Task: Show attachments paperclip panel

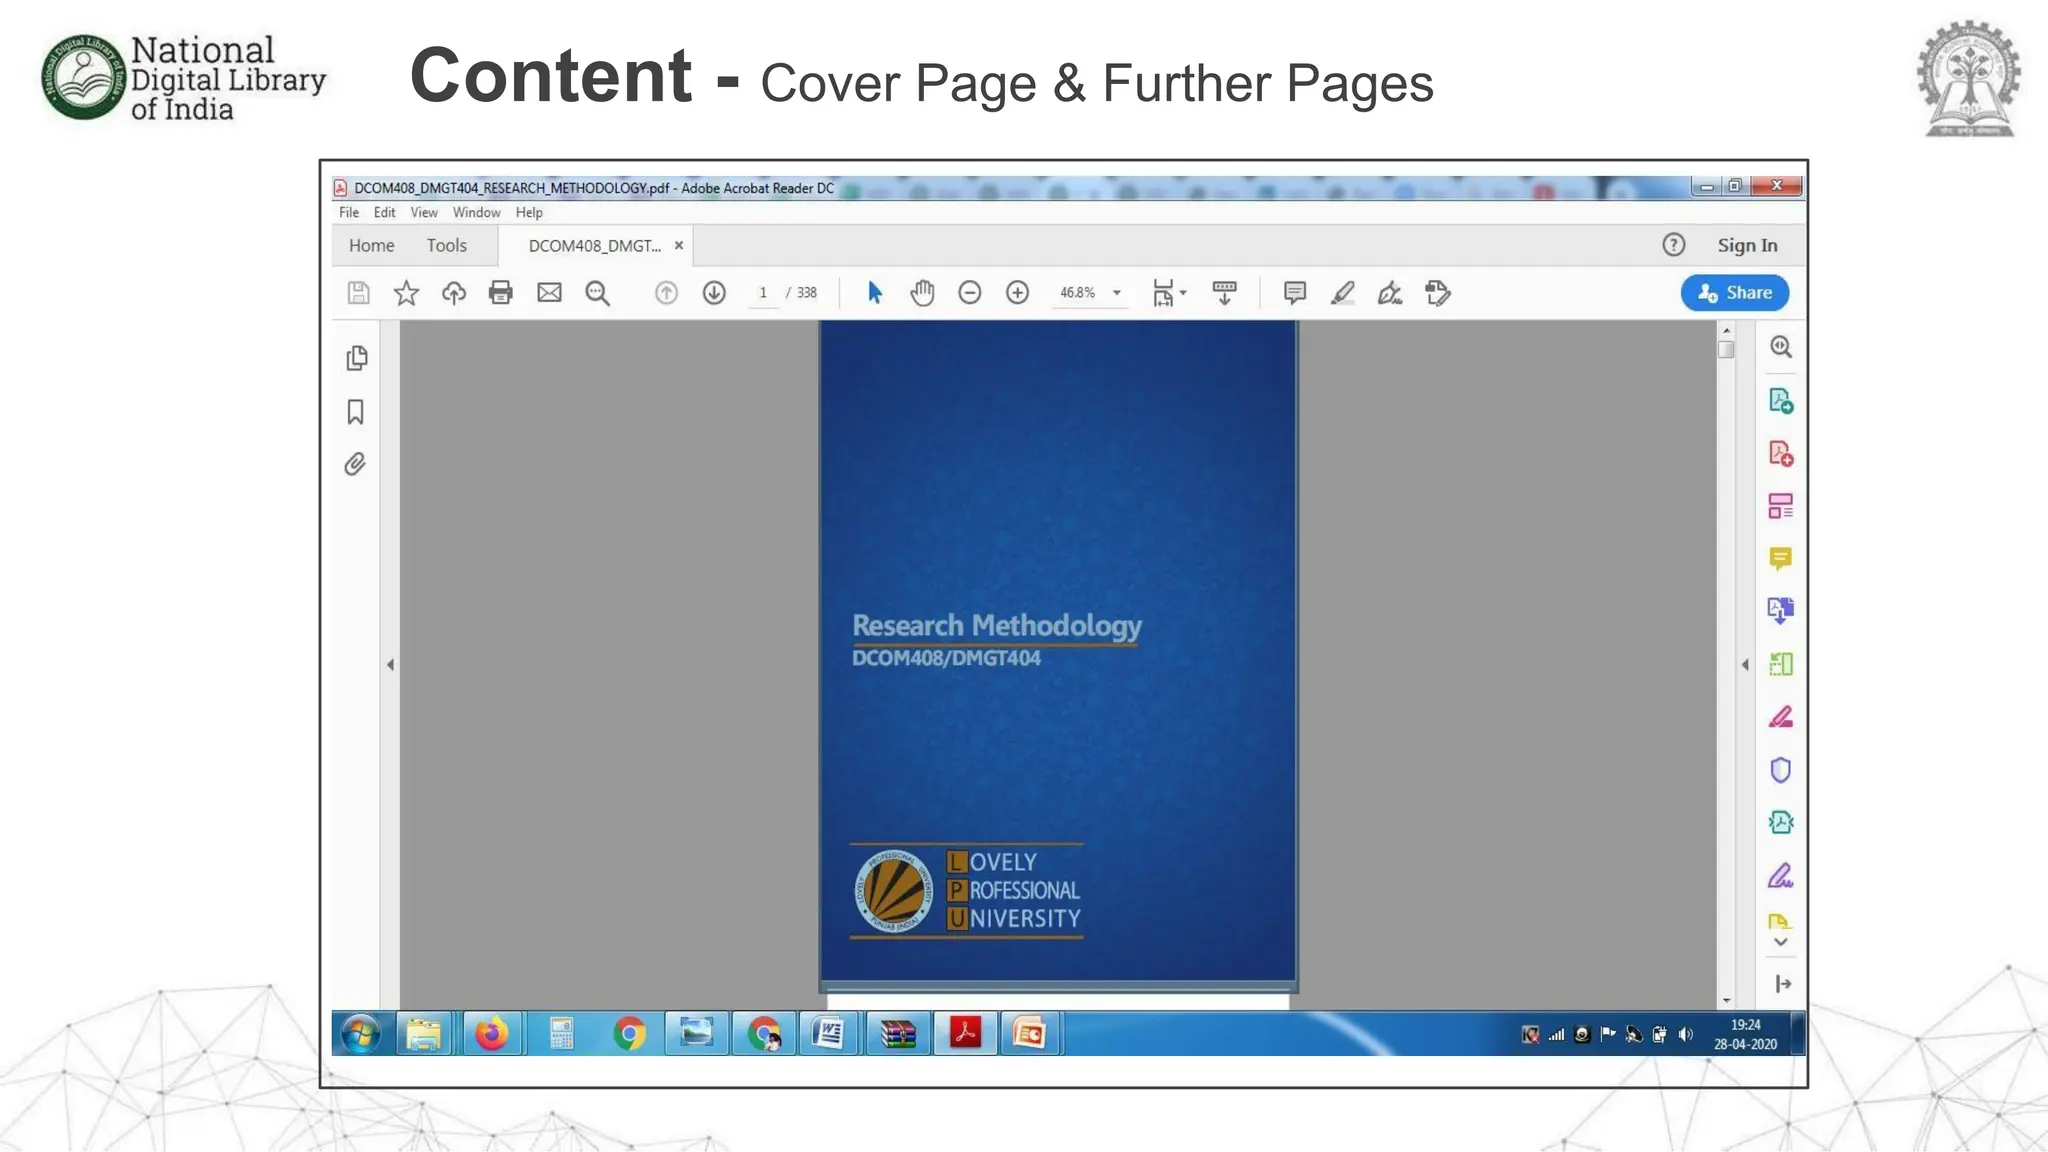Action: [355, 465]
